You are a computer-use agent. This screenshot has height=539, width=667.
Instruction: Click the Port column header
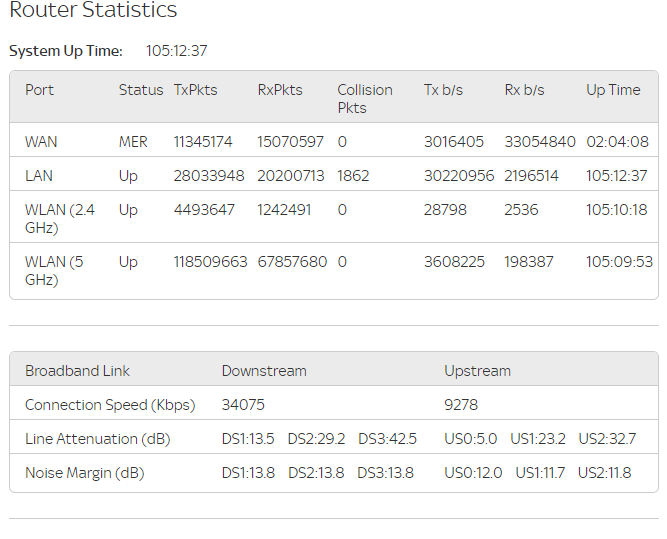[40, 90]
